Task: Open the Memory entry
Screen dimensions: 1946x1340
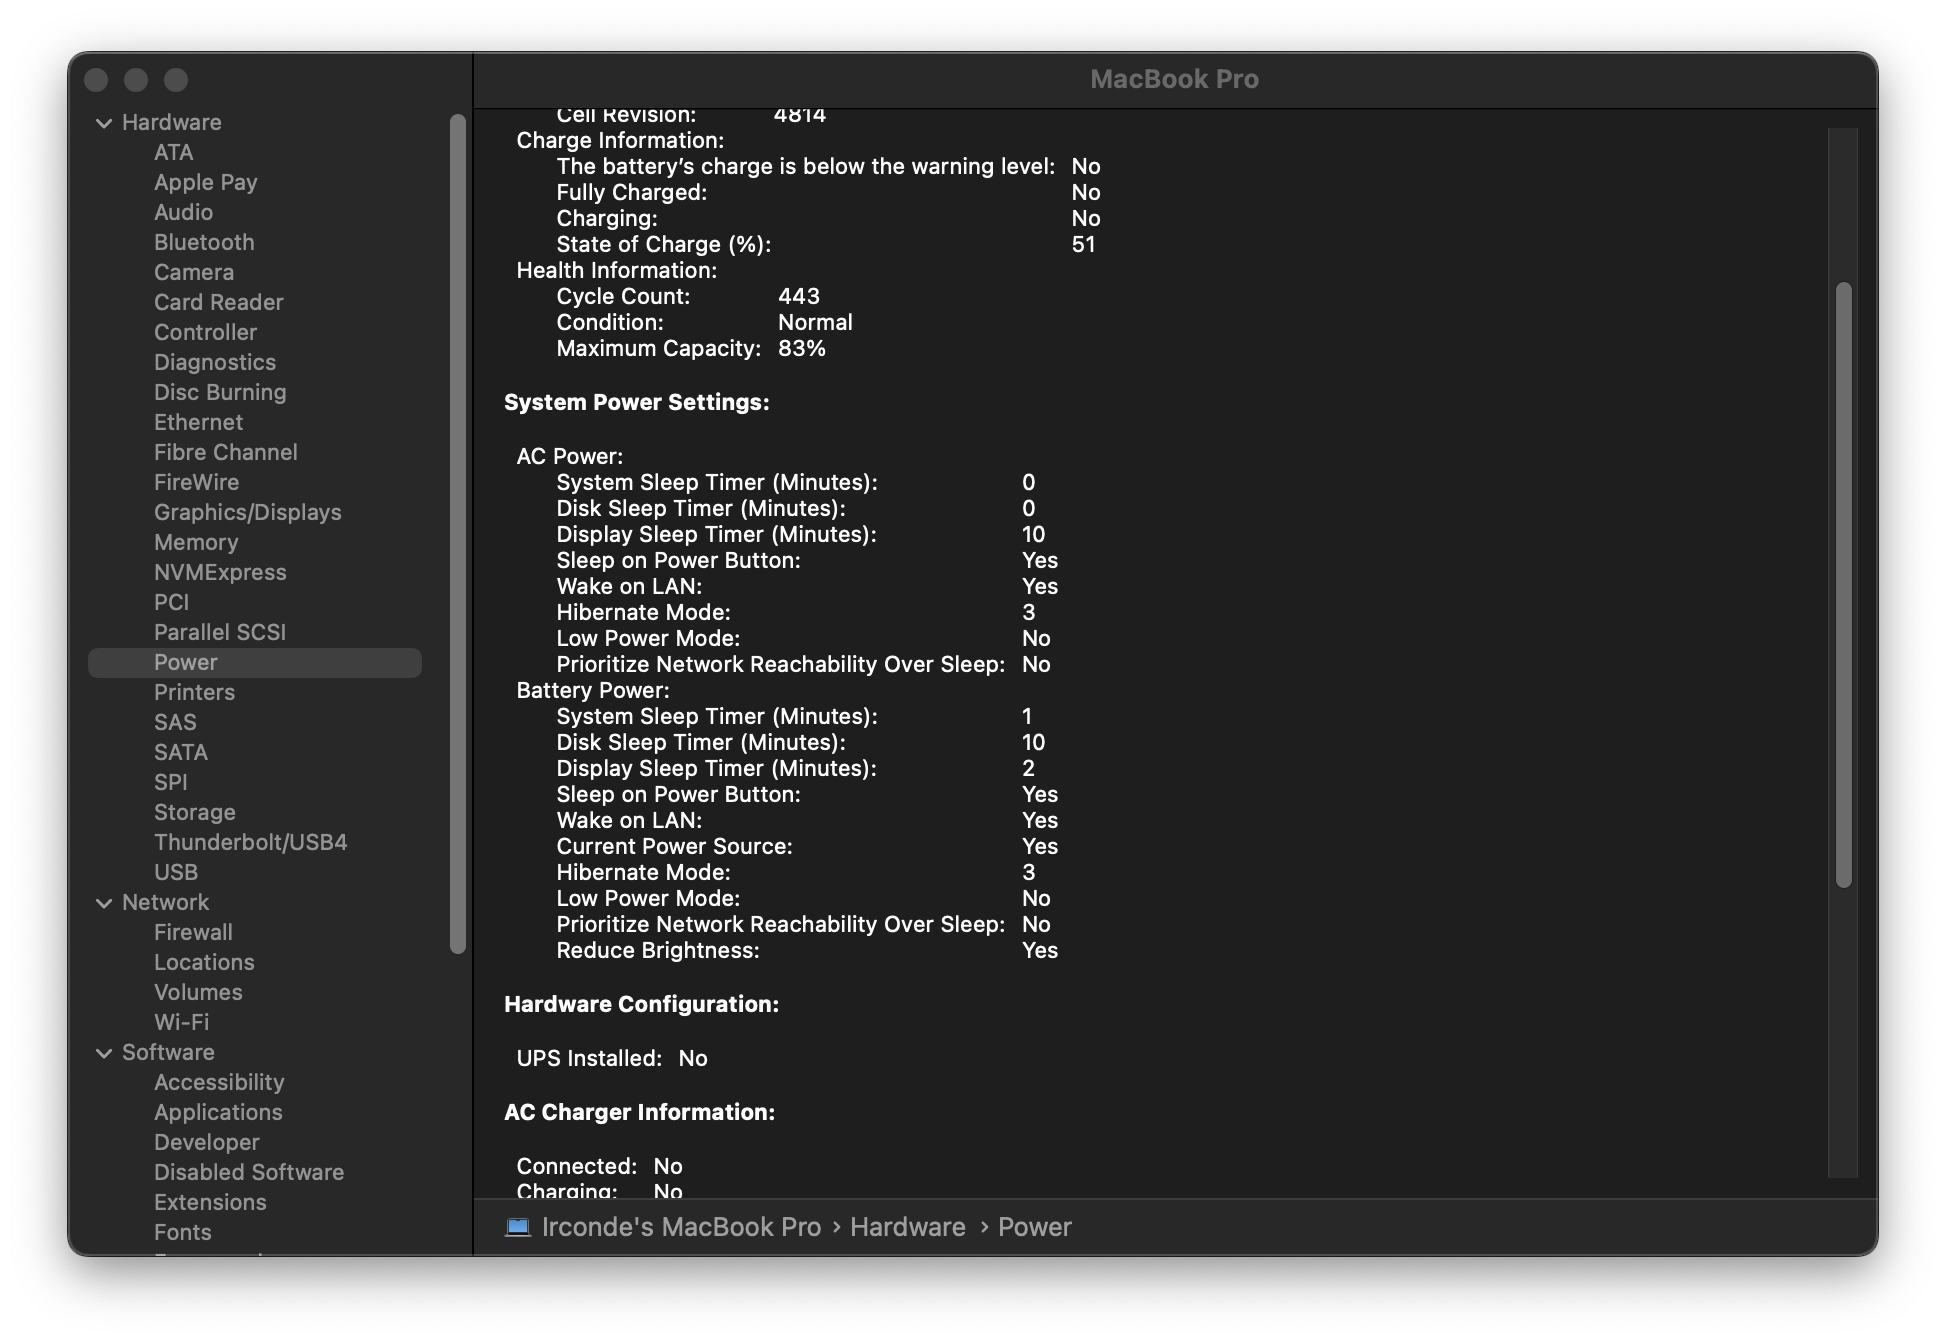Action: (196, 542)
